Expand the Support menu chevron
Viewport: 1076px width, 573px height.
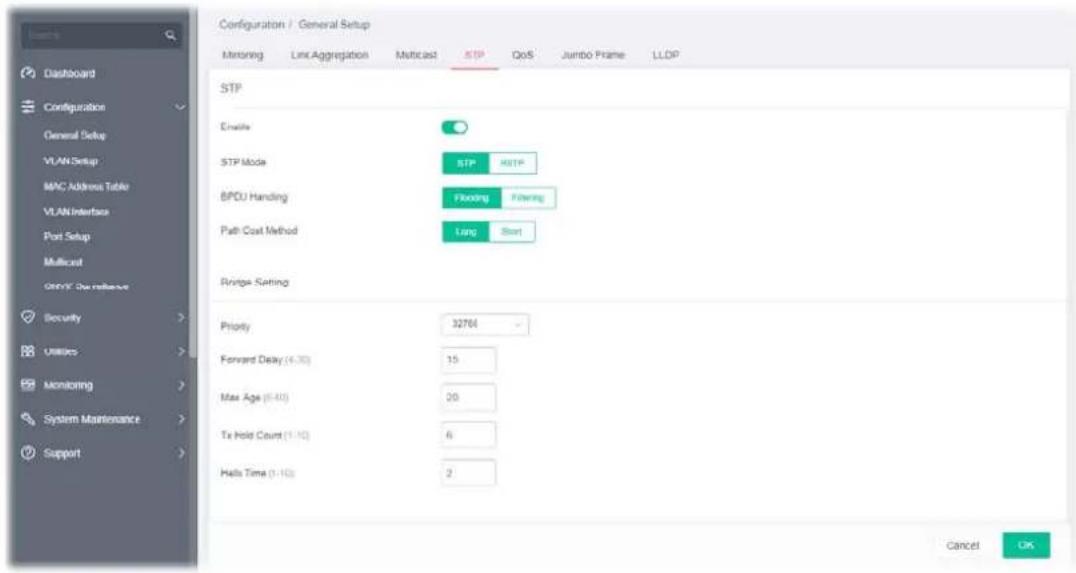pyautogui.click(x=181, y=453)
